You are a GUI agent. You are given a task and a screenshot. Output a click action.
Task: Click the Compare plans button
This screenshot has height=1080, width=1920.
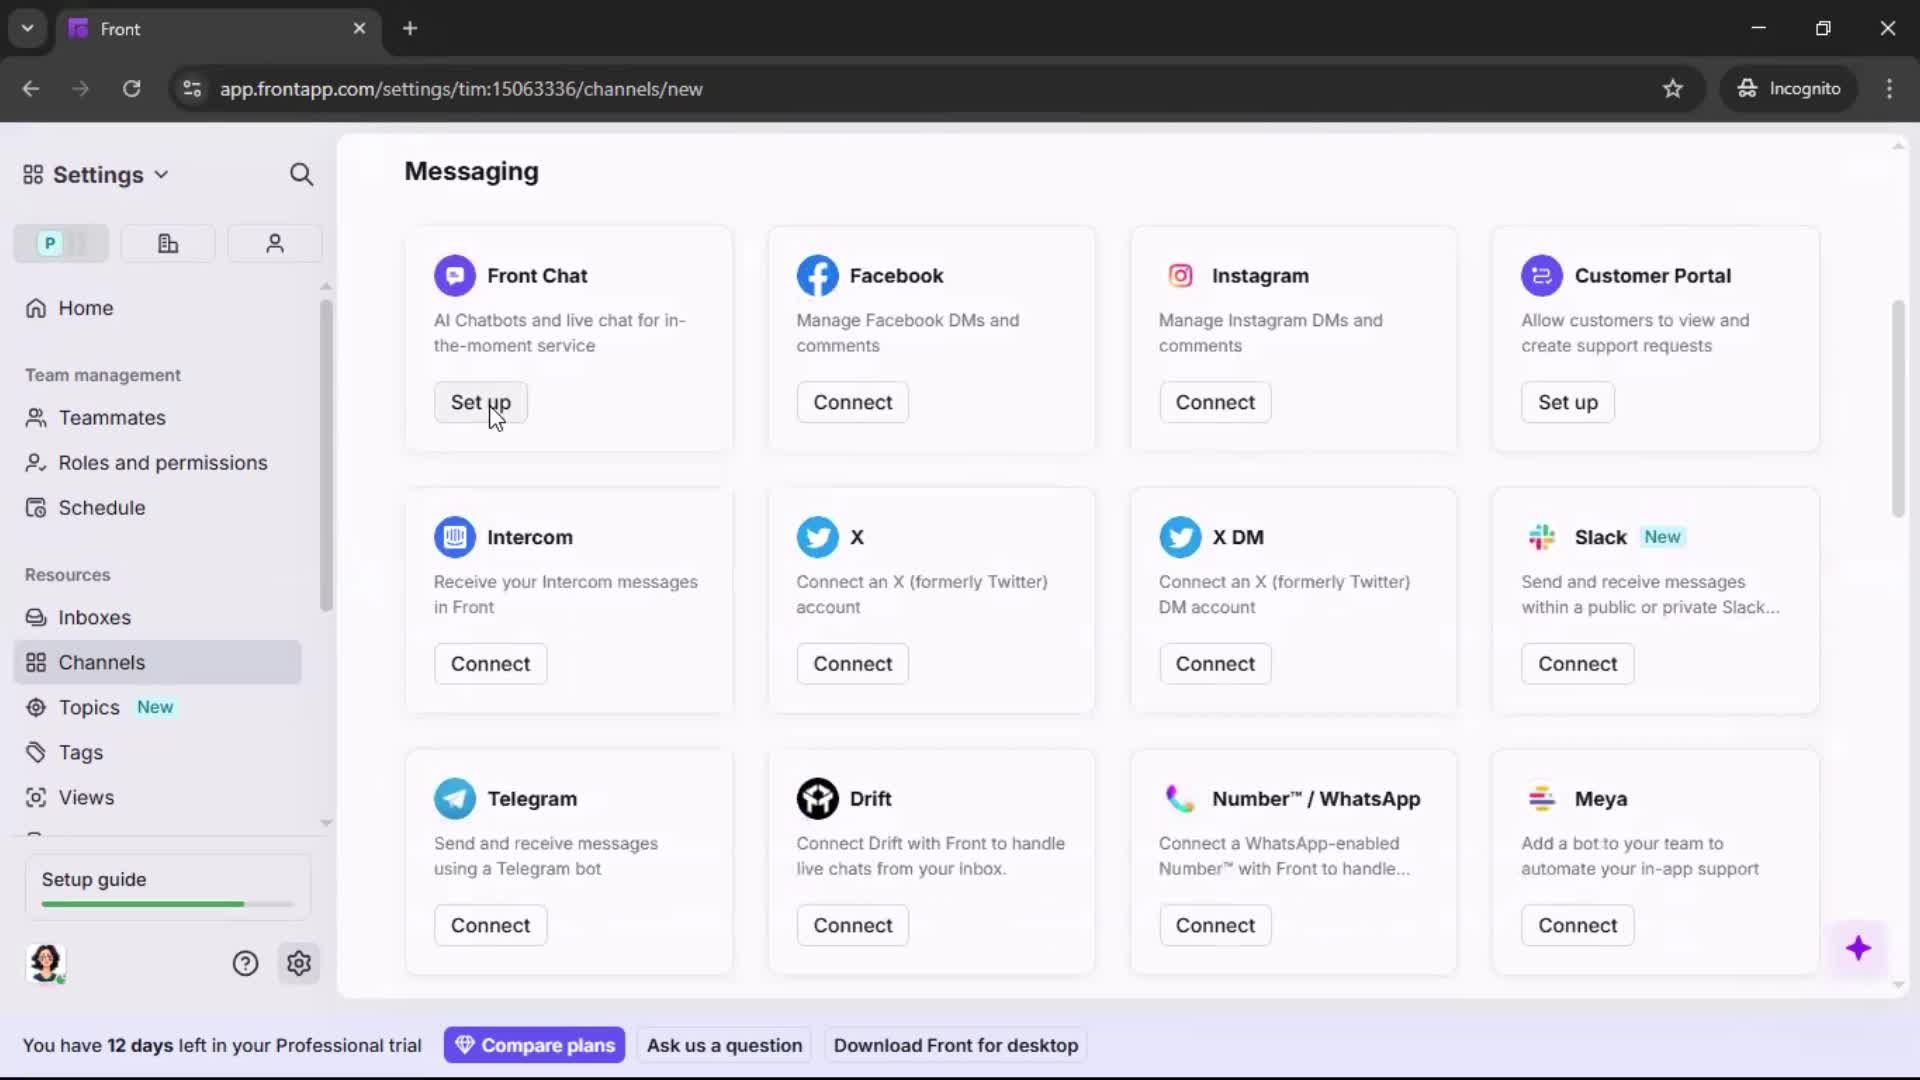[534, 1045]
